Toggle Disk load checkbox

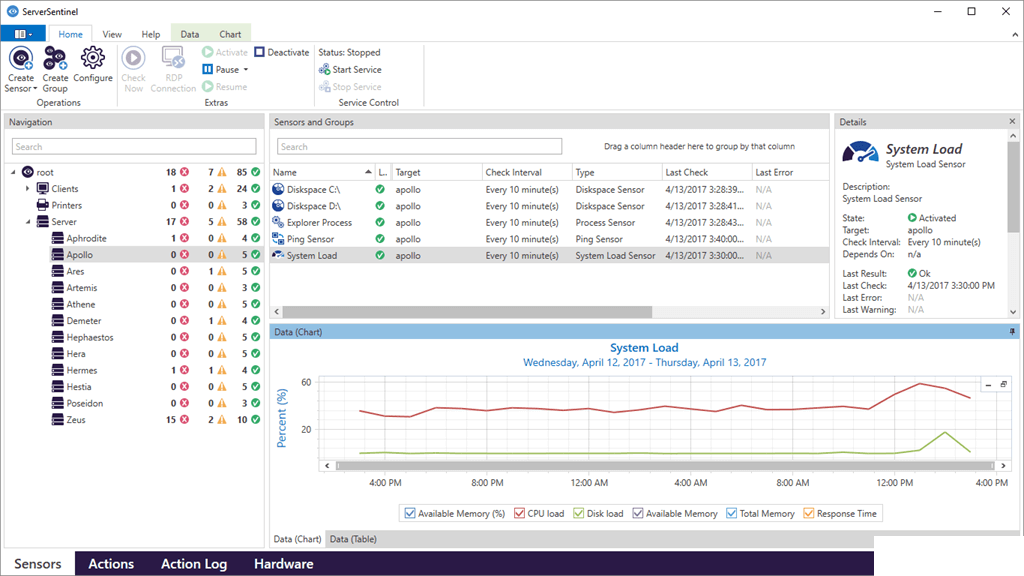point(579,513)
